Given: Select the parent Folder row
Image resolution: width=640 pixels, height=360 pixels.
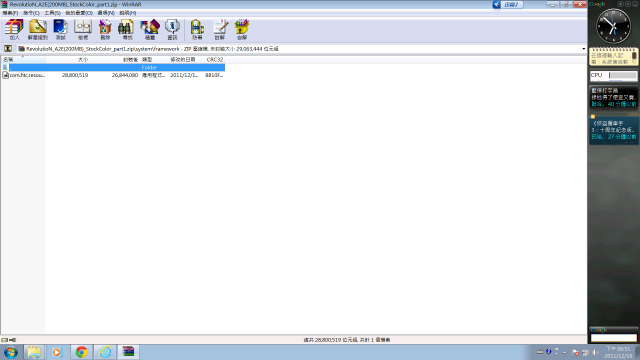Looking at the screenshot, I should 113,67.
